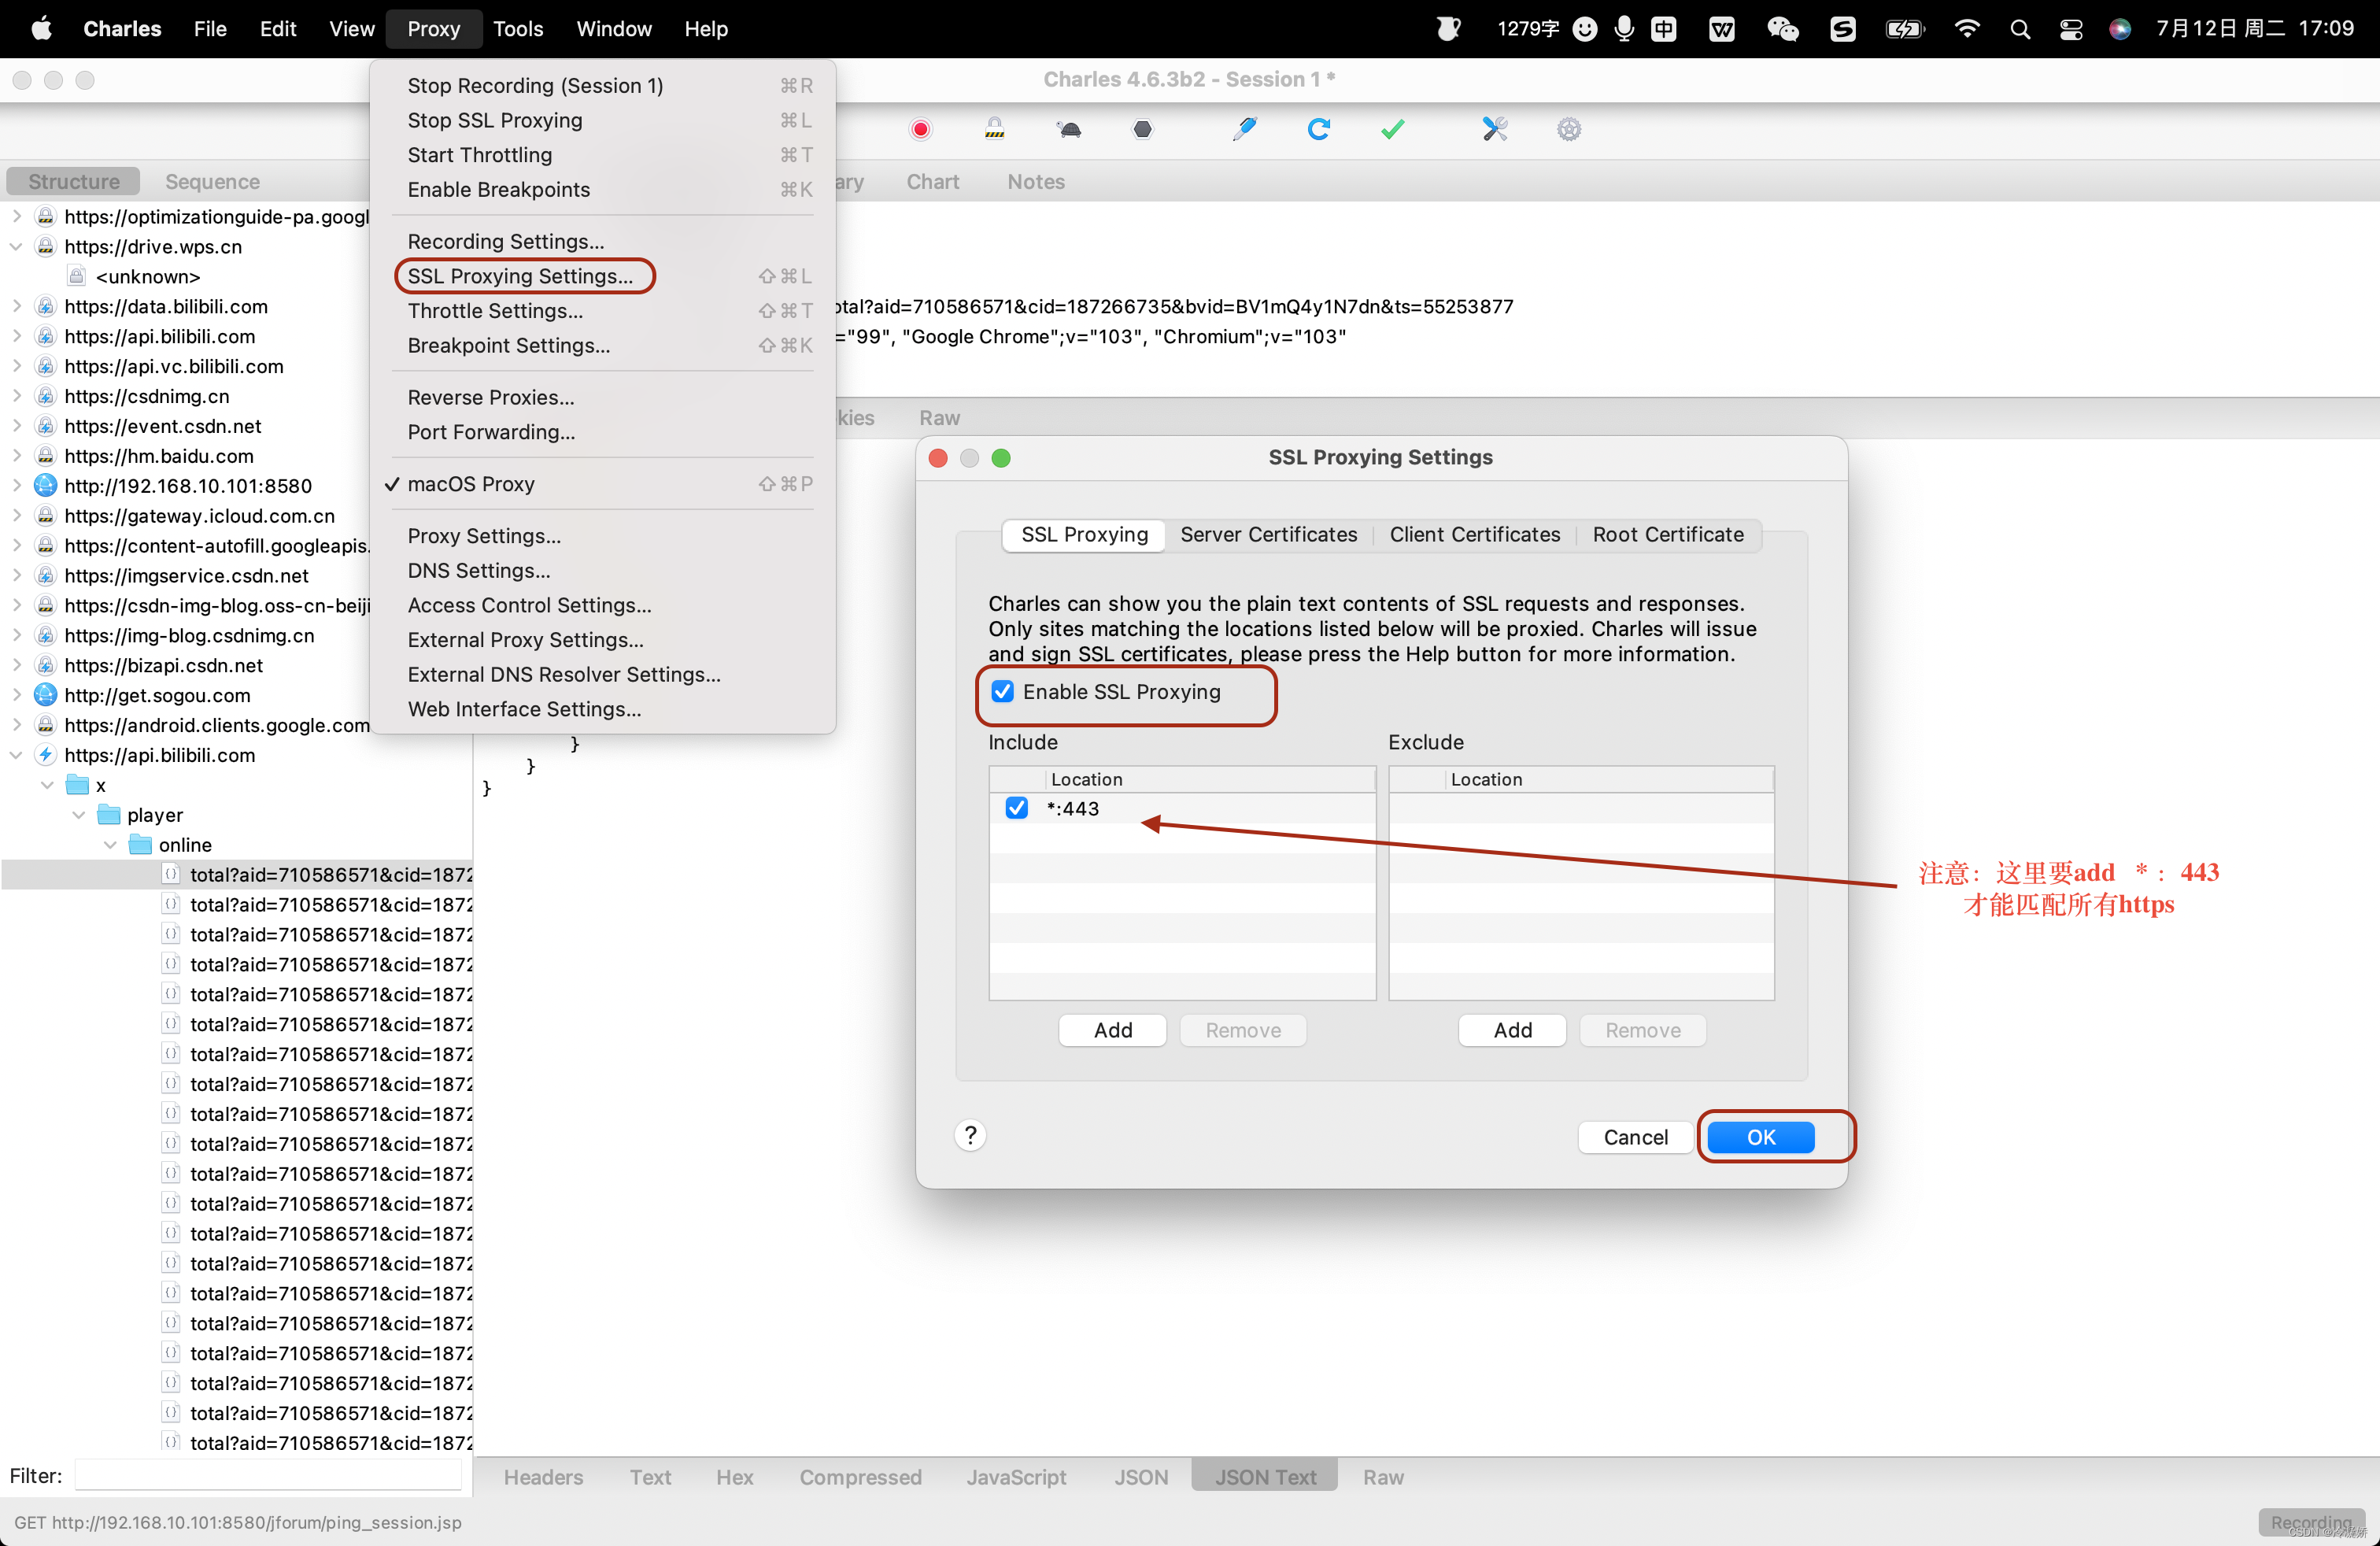Click the lightning icon beside api.bilibili.com
Image resolution: width=2380 pixels, height=1546 pixels.
coord(46,755)
